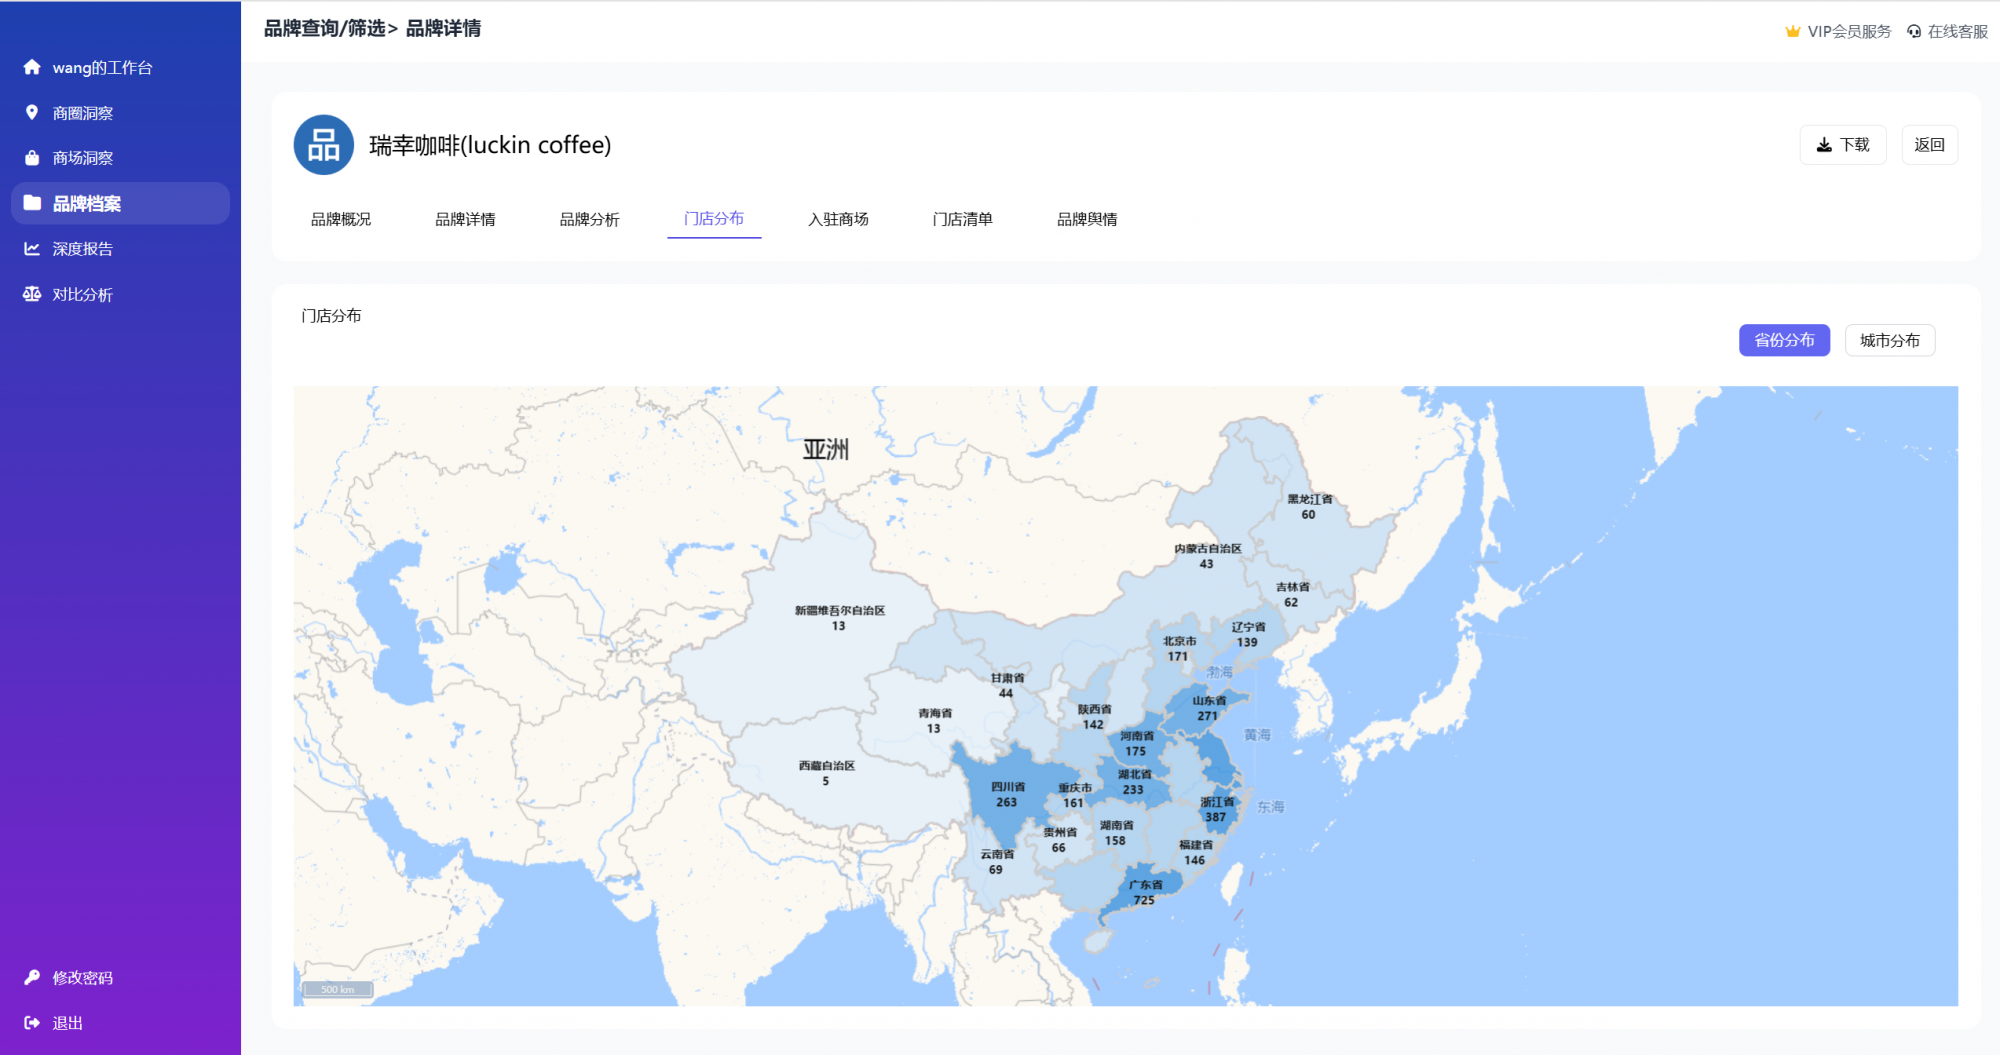Switch to 城市分布 view

(1889, 340)
